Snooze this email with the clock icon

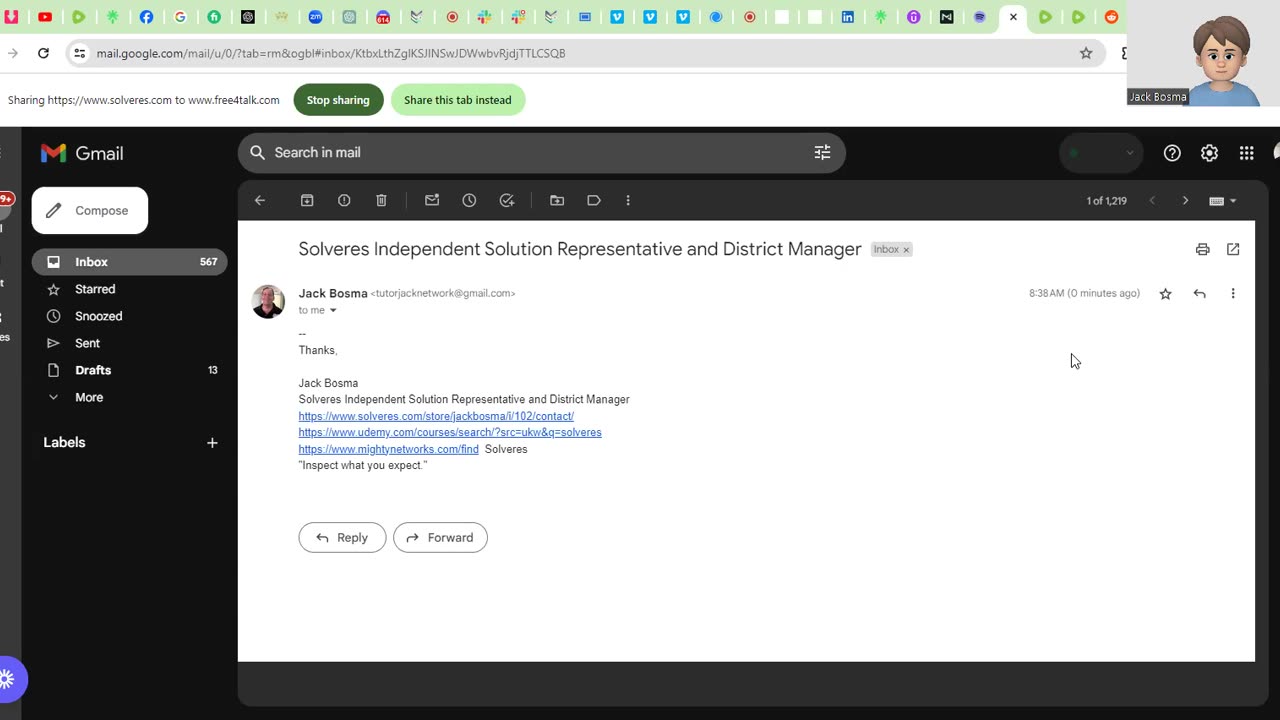469,201
